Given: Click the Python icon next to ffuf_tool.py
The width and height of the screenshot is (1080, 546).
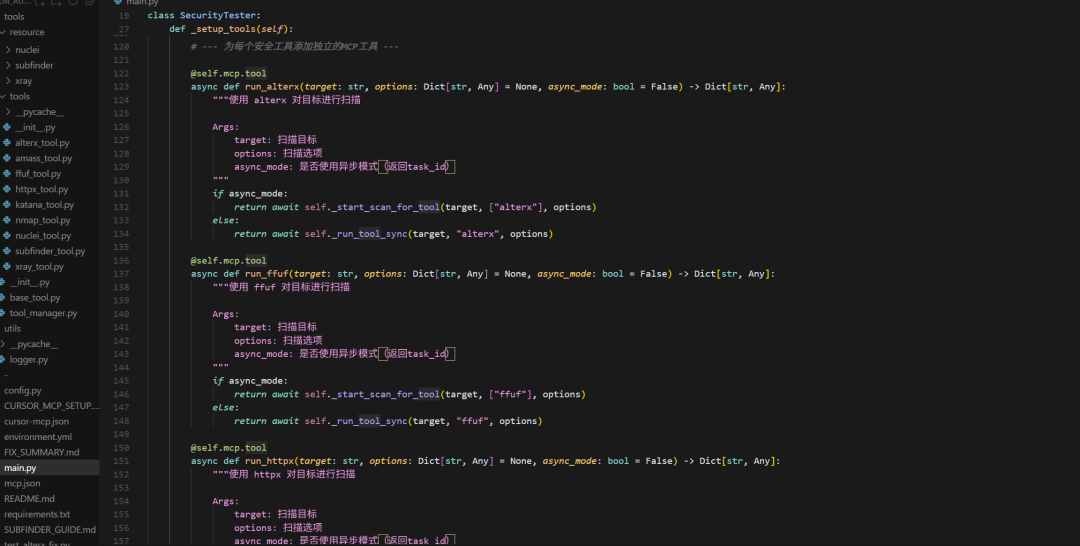Looking at the screenshot, I should pyautogui.click(x=6, y=174).
